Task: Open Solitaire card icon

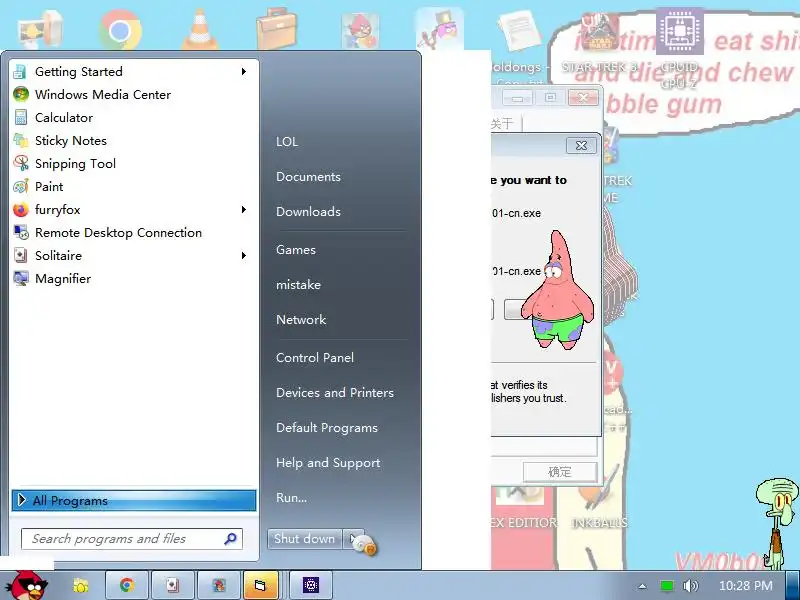Action: click(21, 256)
